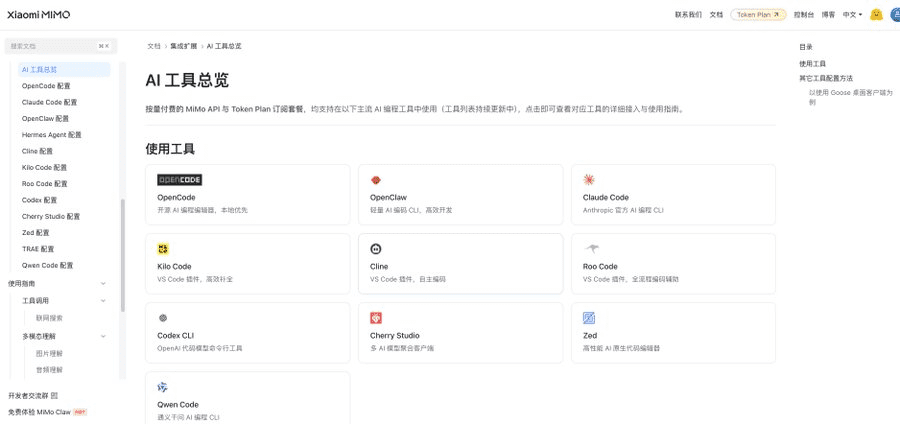Open 图片理解 in sidebar
Image resolution: width=900 pixels, height=424 pixels.
point(49,354)
